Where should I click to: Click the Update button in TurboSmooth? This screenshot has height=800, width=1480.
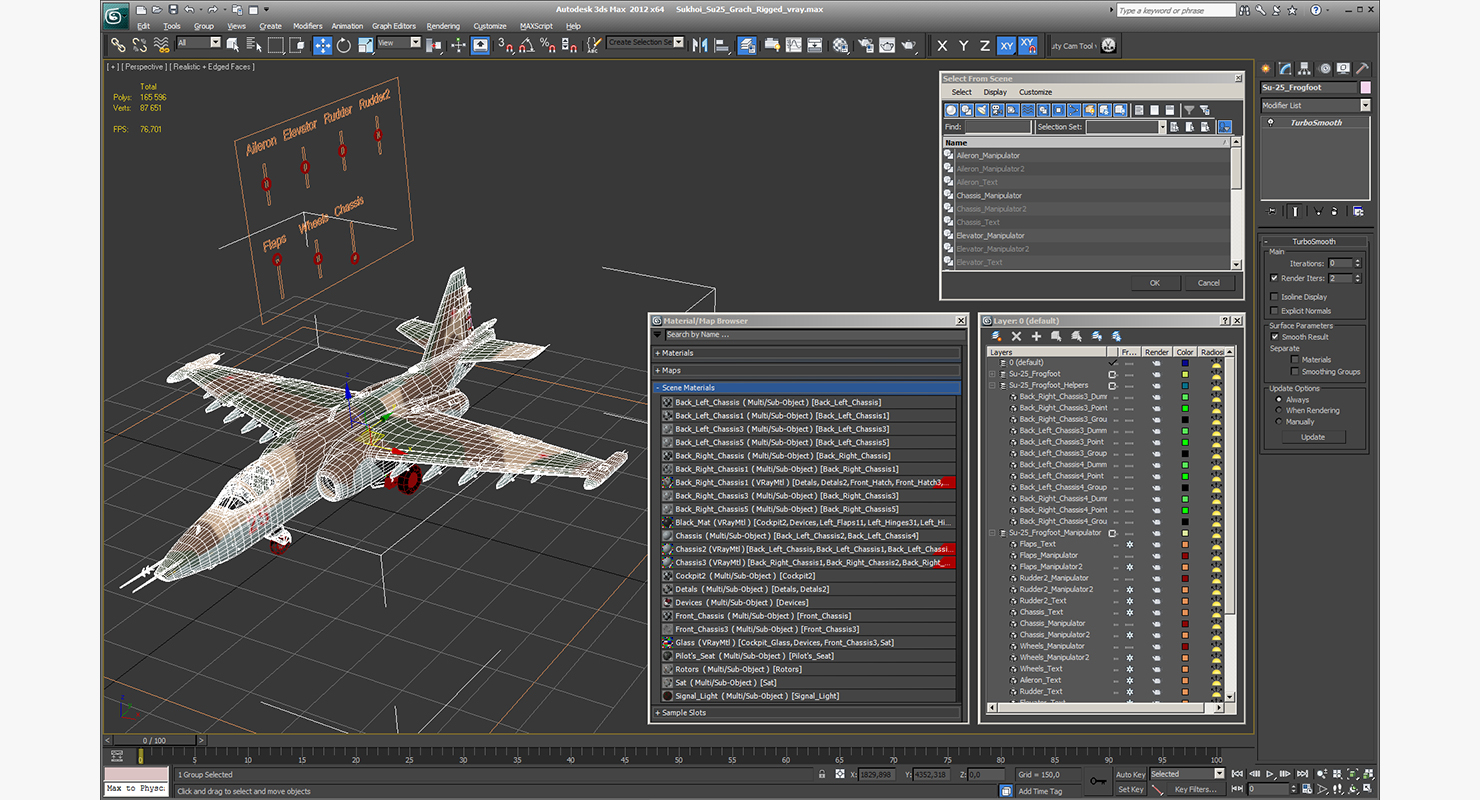[x=1313, y=437]
